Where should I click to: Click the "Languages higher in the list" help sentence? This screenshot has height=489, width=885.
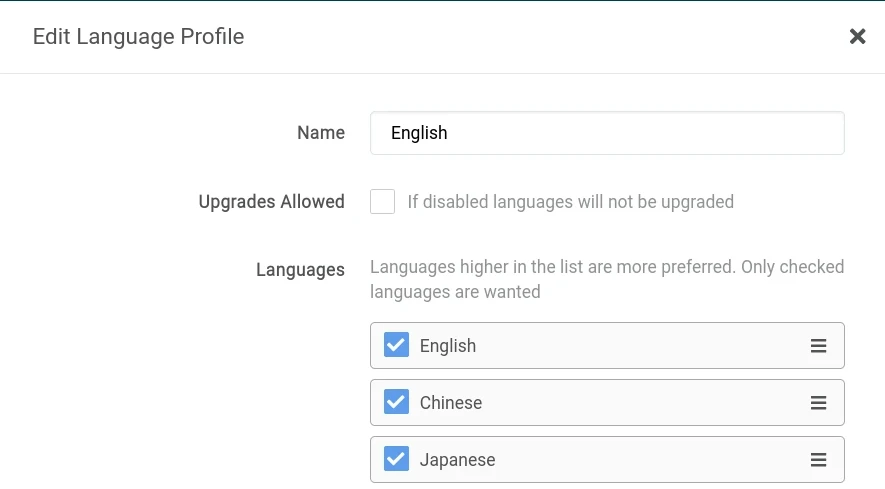(x=607, y=267)
